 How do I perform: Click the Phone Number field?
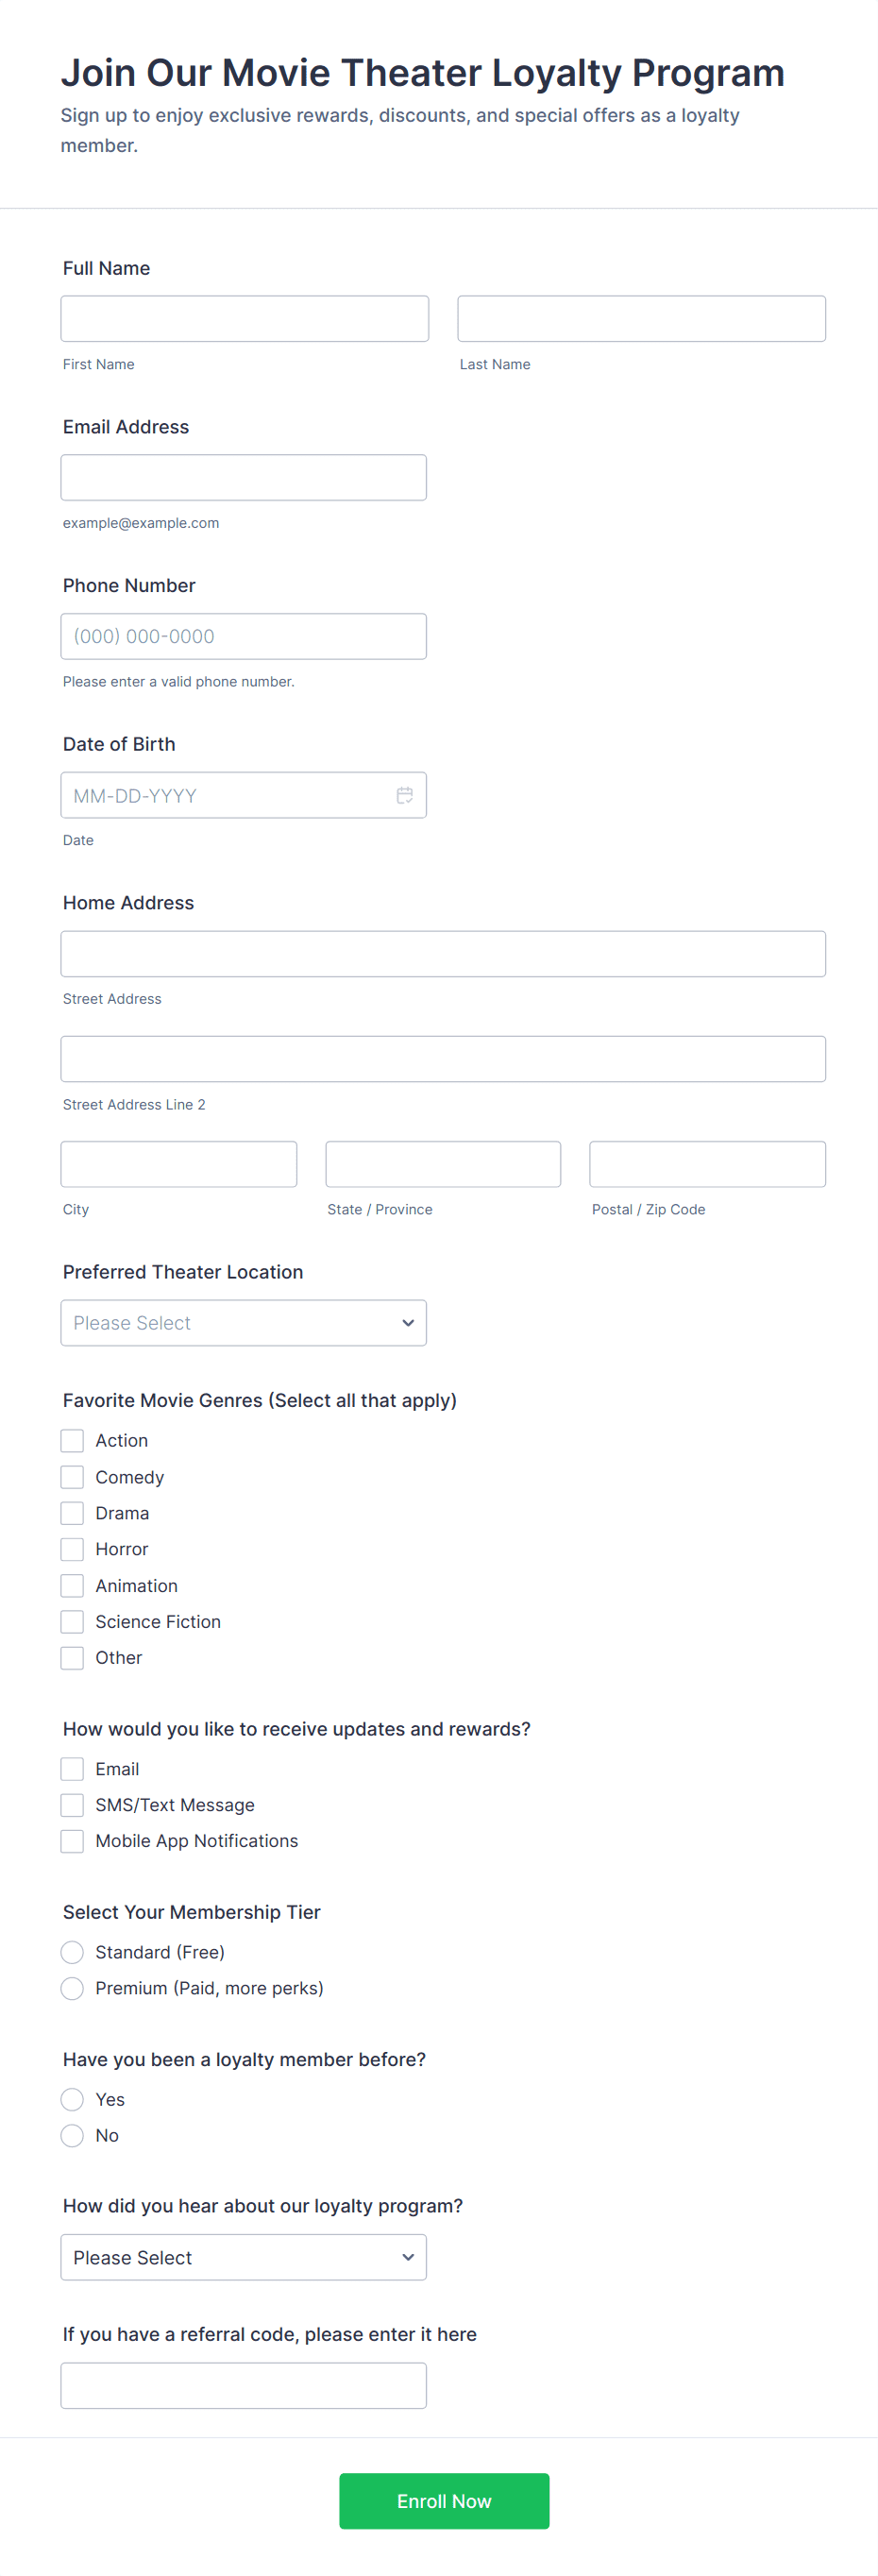pyautogui.click(x=243, y=636)
